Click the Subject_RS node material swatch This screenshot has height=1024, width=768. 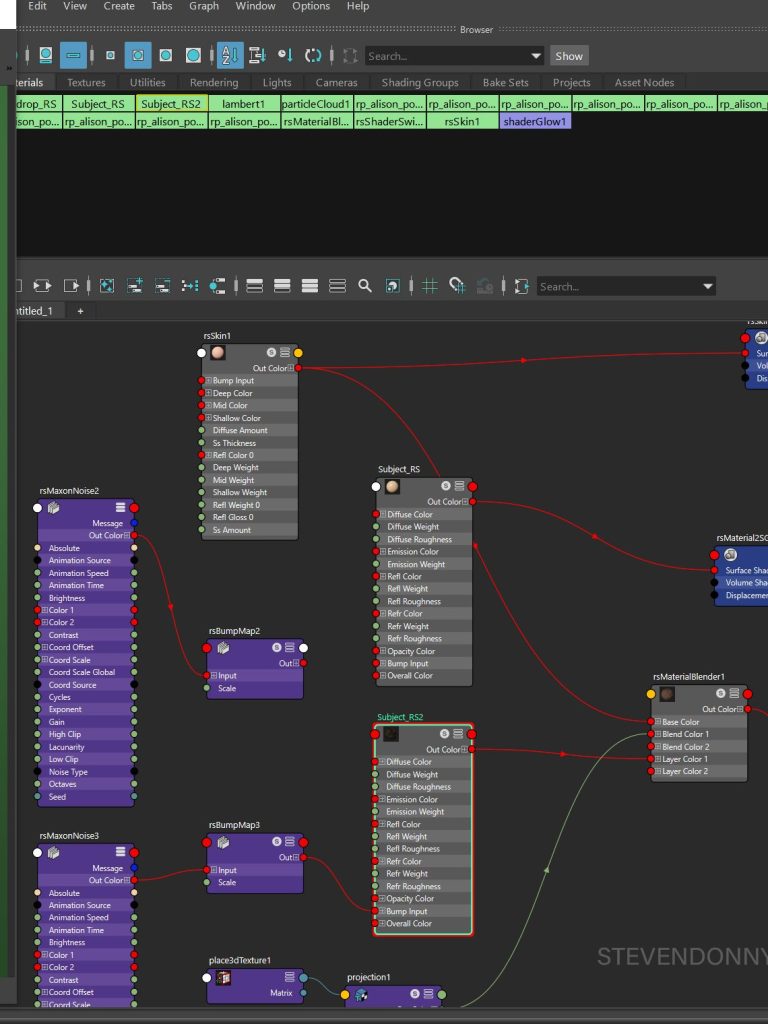click(x=392, y=487)
